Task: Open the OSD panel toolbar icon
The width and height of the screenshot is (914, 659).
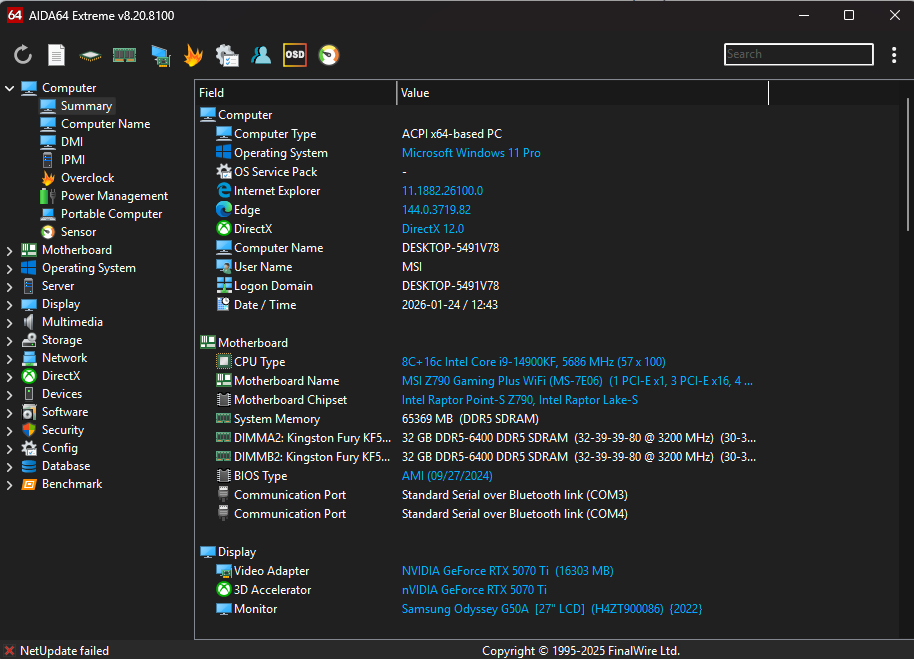Action: (294, 55)
